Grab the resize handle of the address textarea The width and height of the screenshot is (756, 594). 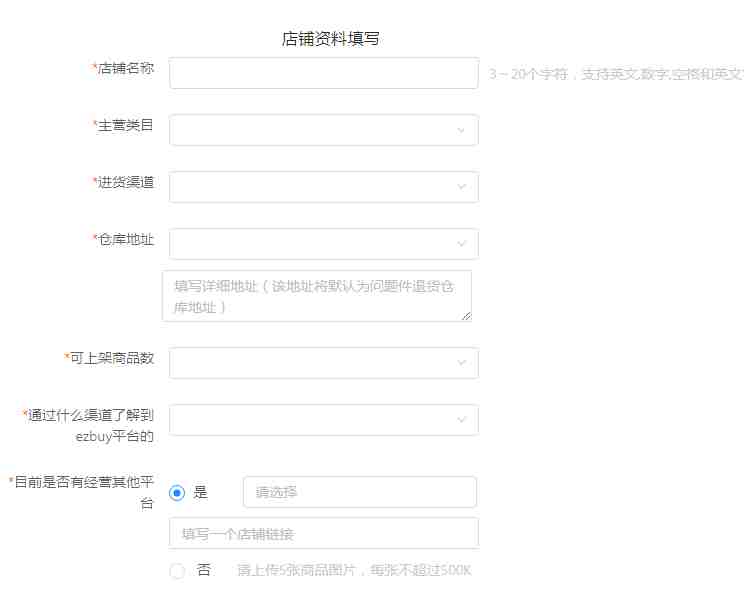tap(466, 316)
